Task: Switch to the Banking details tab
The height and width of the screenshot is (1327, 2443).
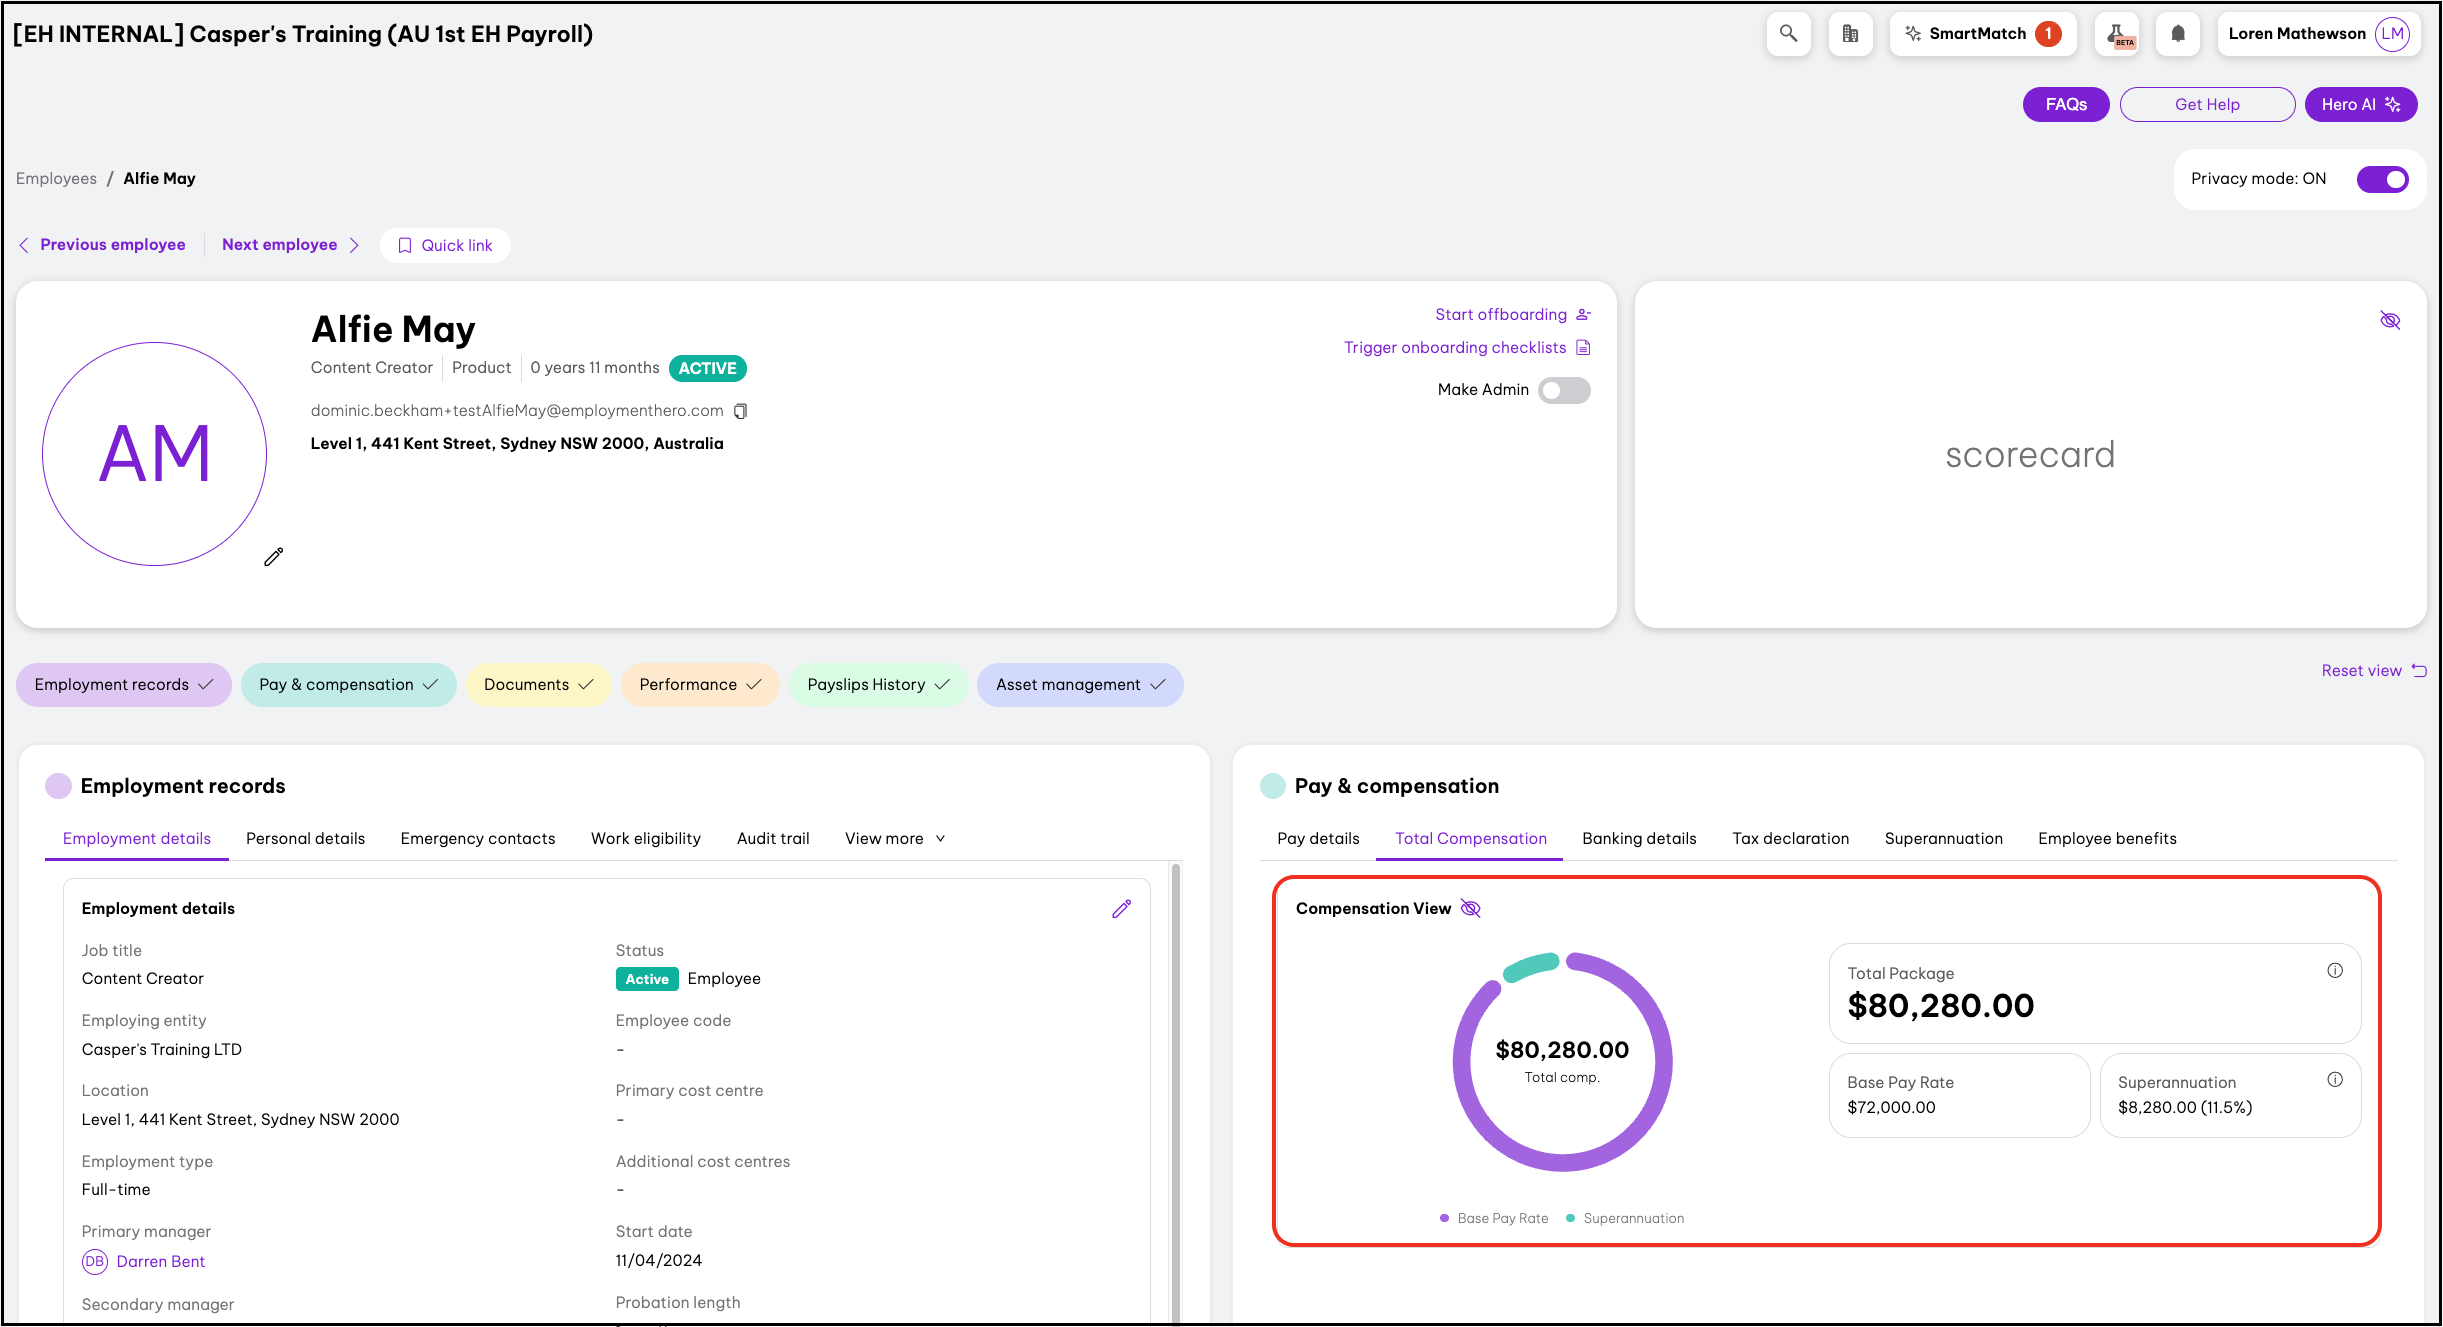Action: click(1638, 838)
